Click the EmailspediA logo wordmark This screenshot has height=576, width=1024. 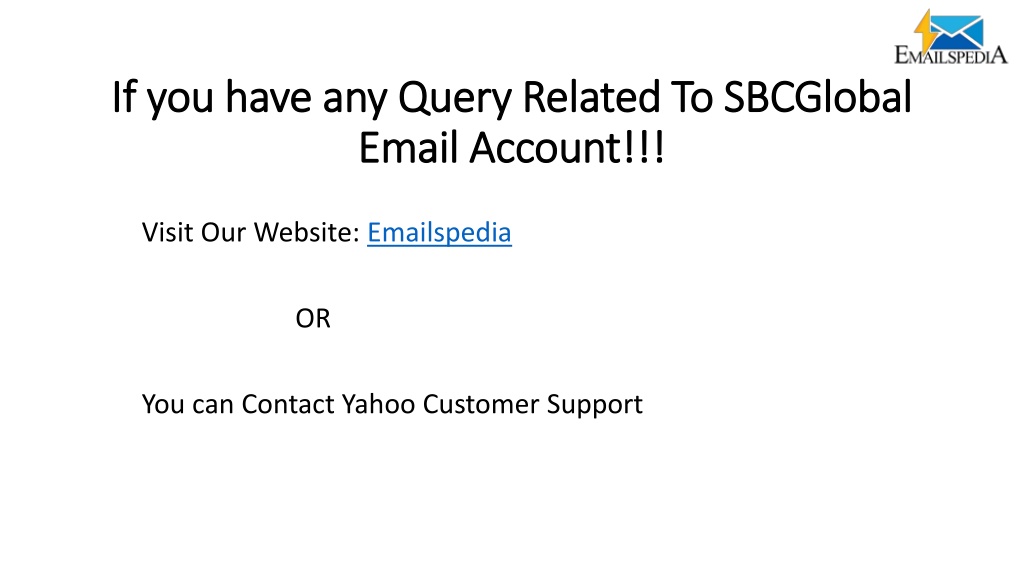tap(951, 55)
